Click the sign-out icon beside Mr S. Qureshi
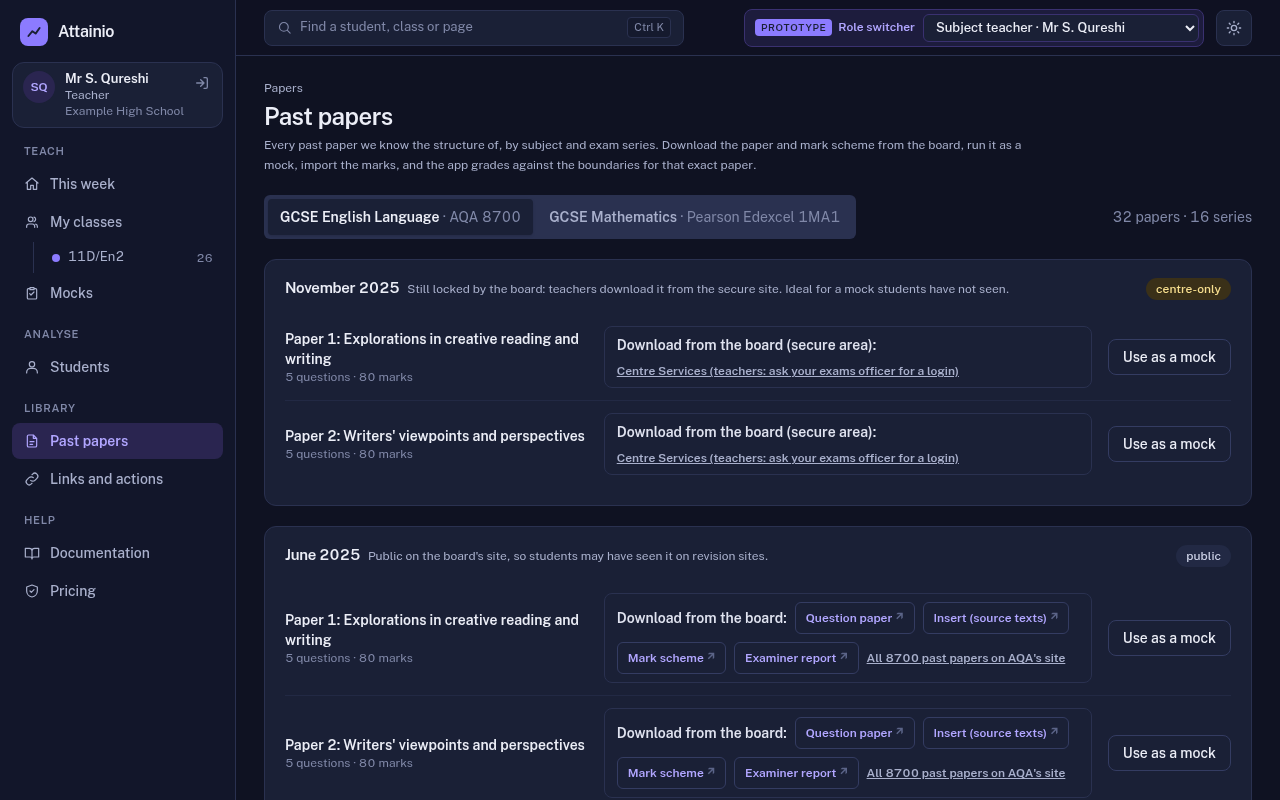The height and width of the screenshot is (800, 1280). pos(202,84)
